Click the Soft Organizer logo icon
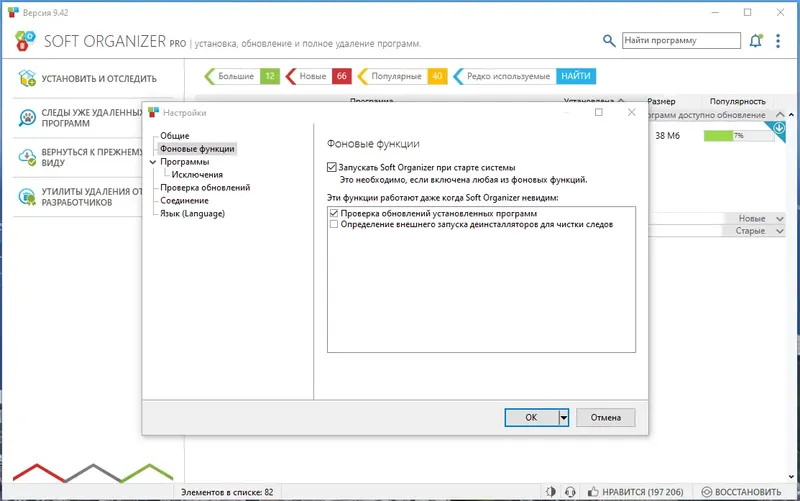Screen dimensions: 800x501 (x=25, y=41)
